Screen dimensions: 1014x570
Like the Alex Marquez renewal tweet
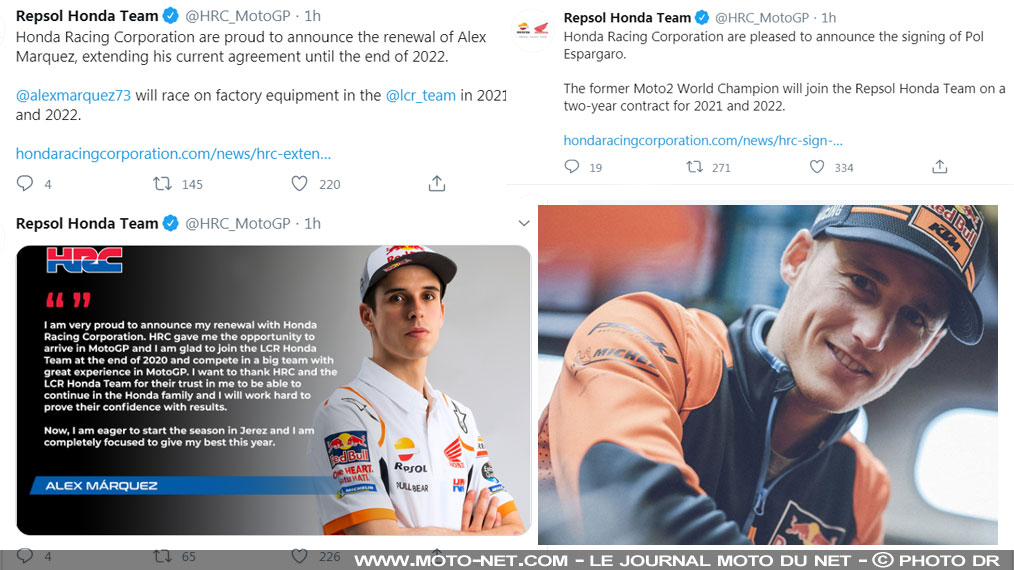point(299,184)
